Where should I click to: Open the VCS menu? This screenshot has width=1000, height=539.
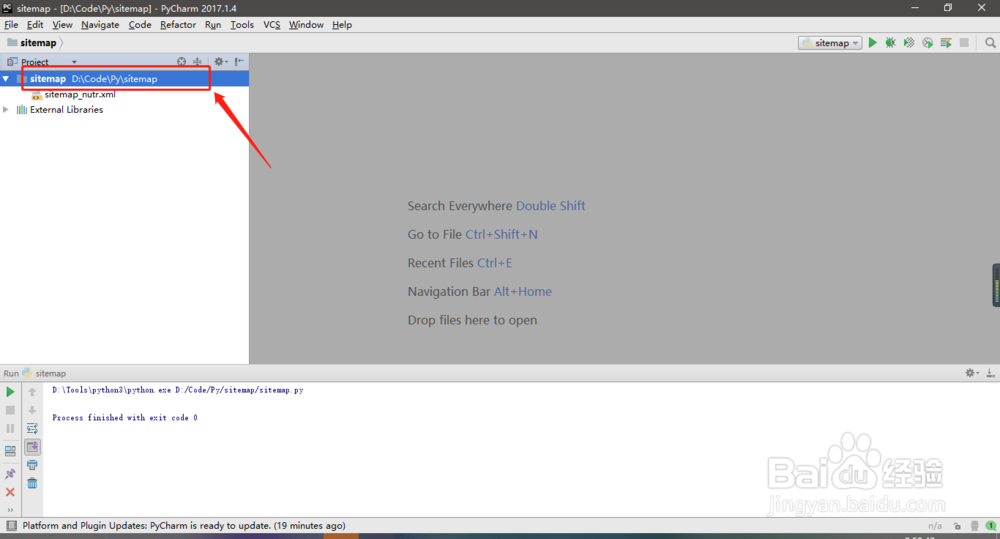click(x=272, y=25)
